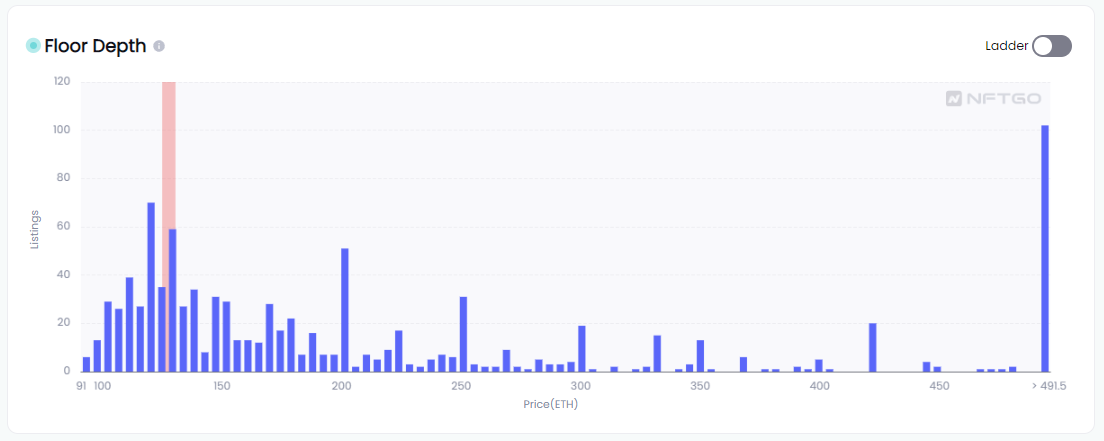Click the bar at 350 ETH
The height and width of the screenshot is (441, 1104).
click(x=700, y=355)
